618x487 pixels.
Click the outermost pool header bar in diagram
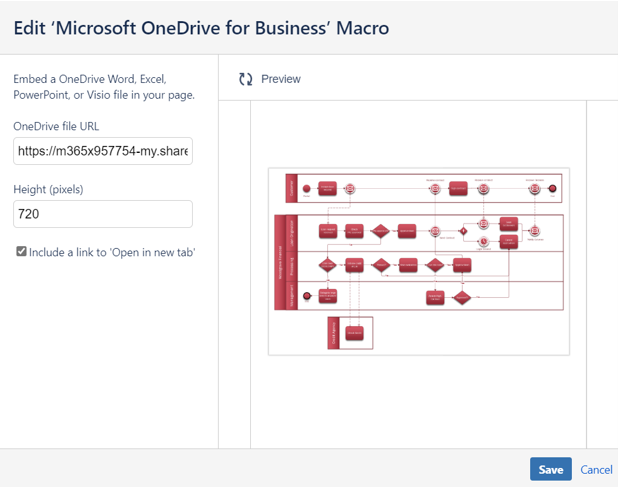click(x=279, y=263)
